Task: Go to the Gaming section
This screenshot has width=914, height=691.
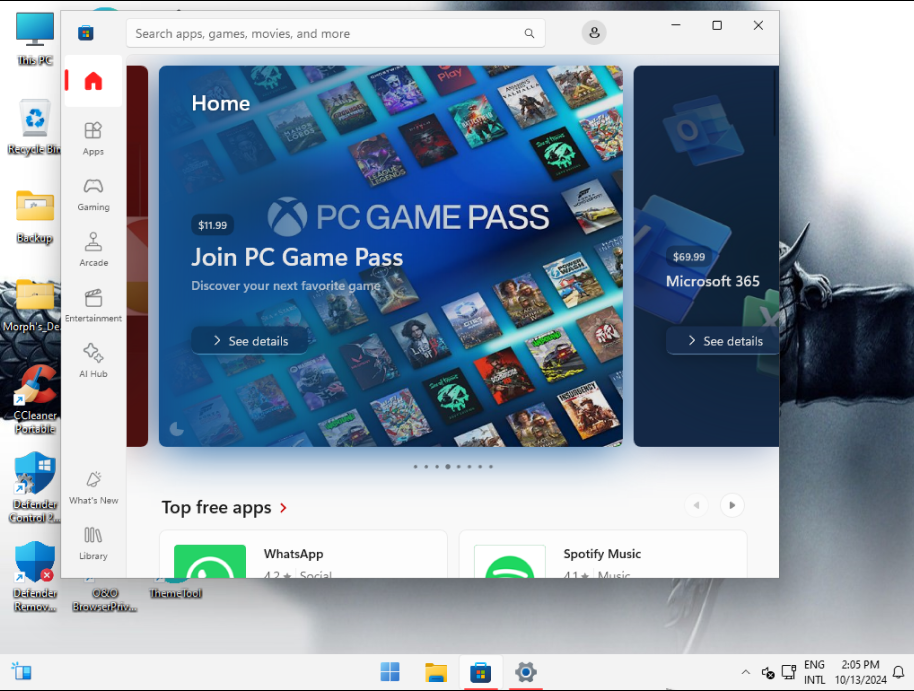Action: click(x=93, y=194)
